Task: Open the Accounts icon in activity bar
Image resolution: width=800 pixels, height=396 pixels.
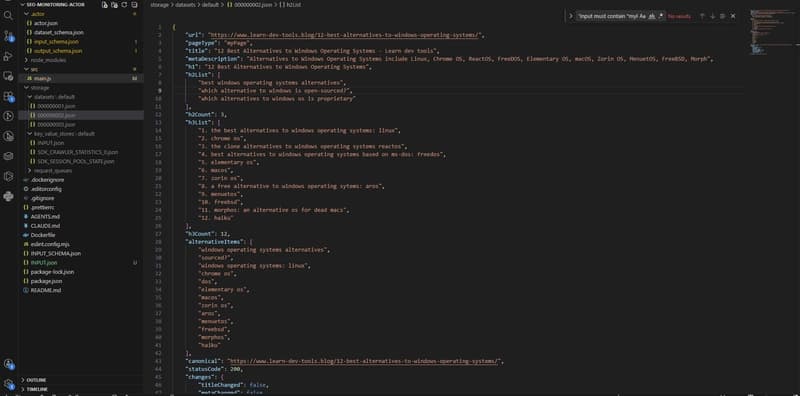Action: 8,364
